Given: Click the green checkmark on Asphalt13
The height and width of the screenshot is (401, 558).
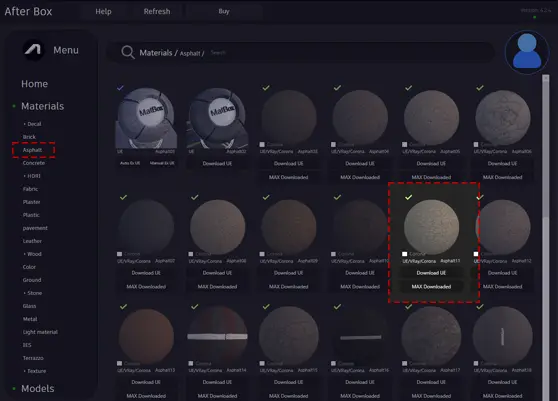Looking at the screenshot, I should coord(123,306).
